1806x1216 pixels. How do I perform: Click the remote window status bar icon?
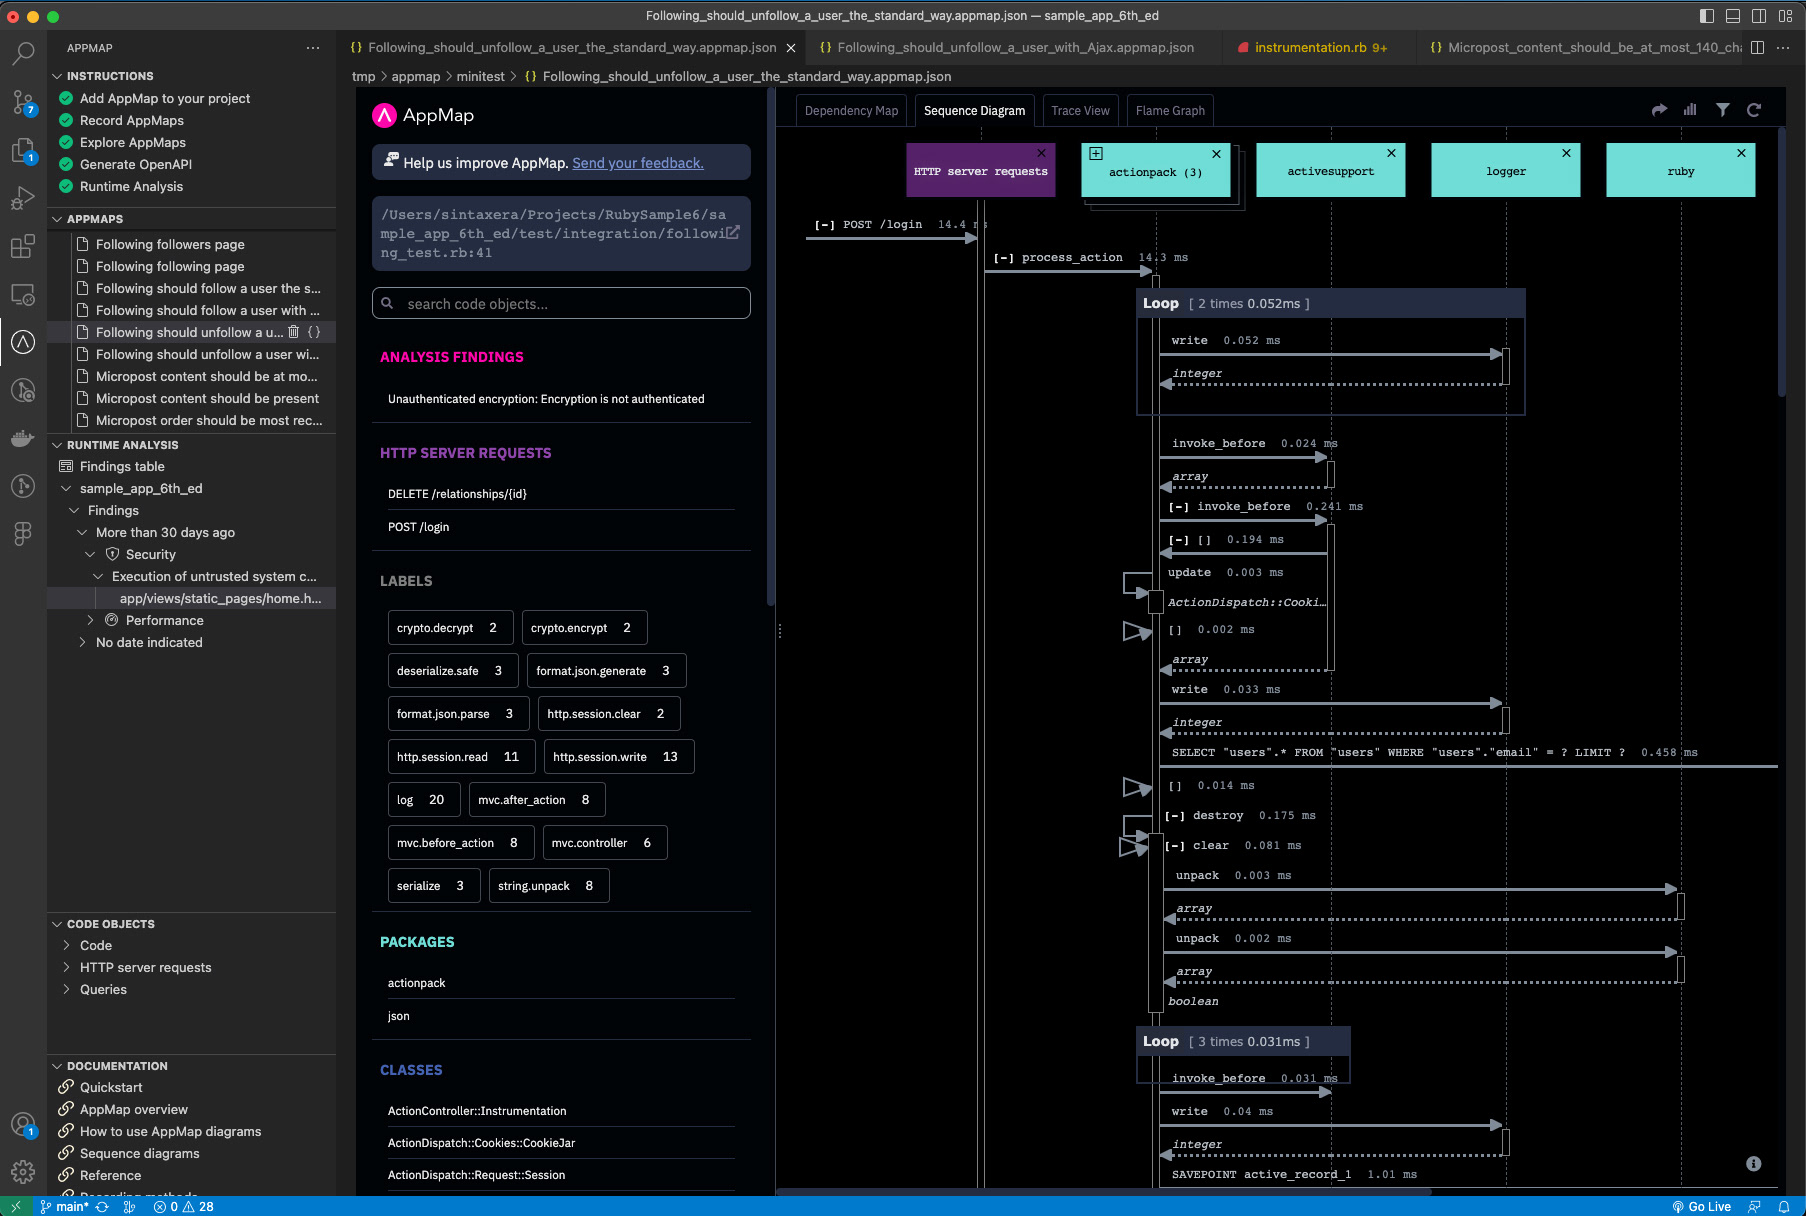[x=16, y=1206]
